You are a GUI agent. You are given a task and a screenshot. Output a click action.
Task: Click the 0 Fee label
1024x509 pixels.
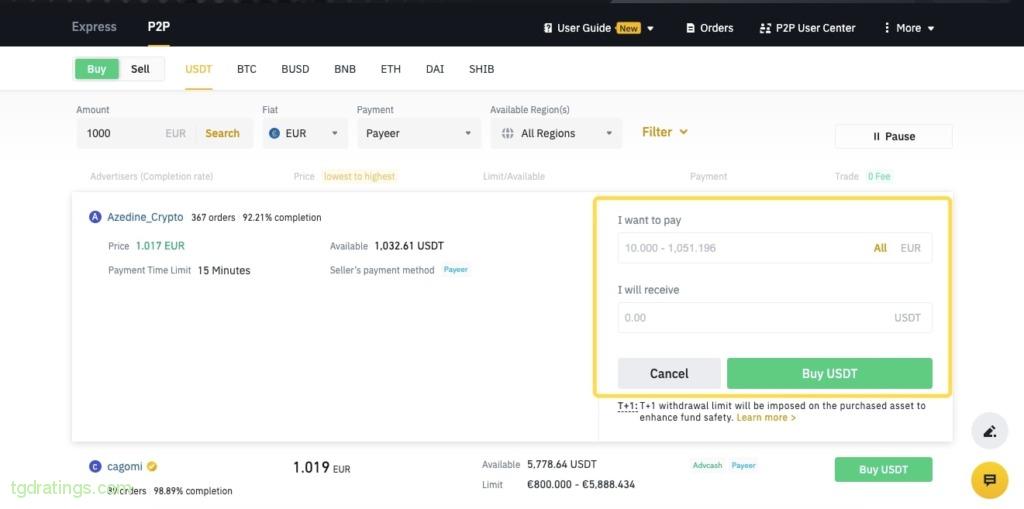879,176
